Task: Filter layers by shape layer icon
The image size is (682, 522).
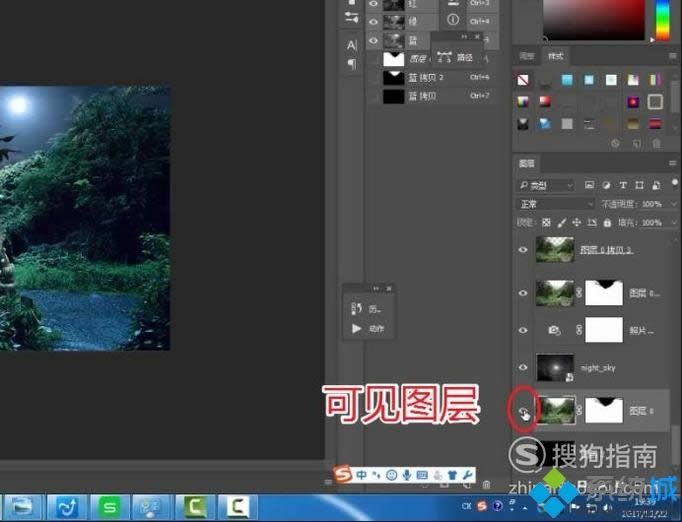Action: tap(639, 185)
